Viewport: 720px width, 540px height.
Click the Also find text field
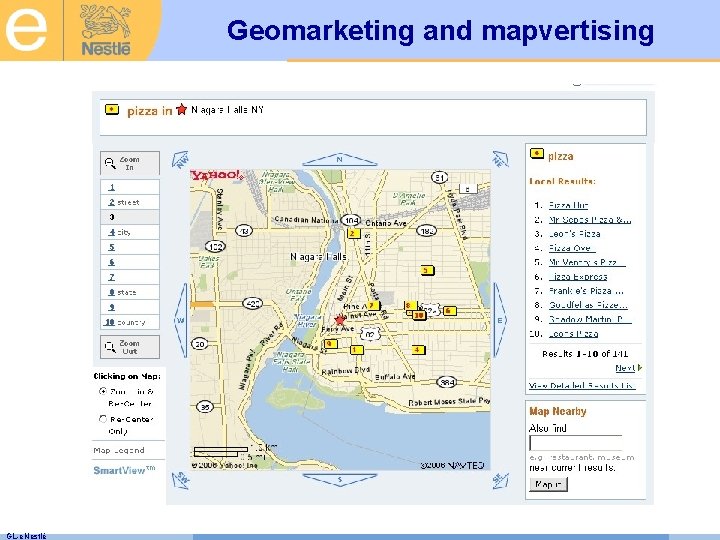576,443
